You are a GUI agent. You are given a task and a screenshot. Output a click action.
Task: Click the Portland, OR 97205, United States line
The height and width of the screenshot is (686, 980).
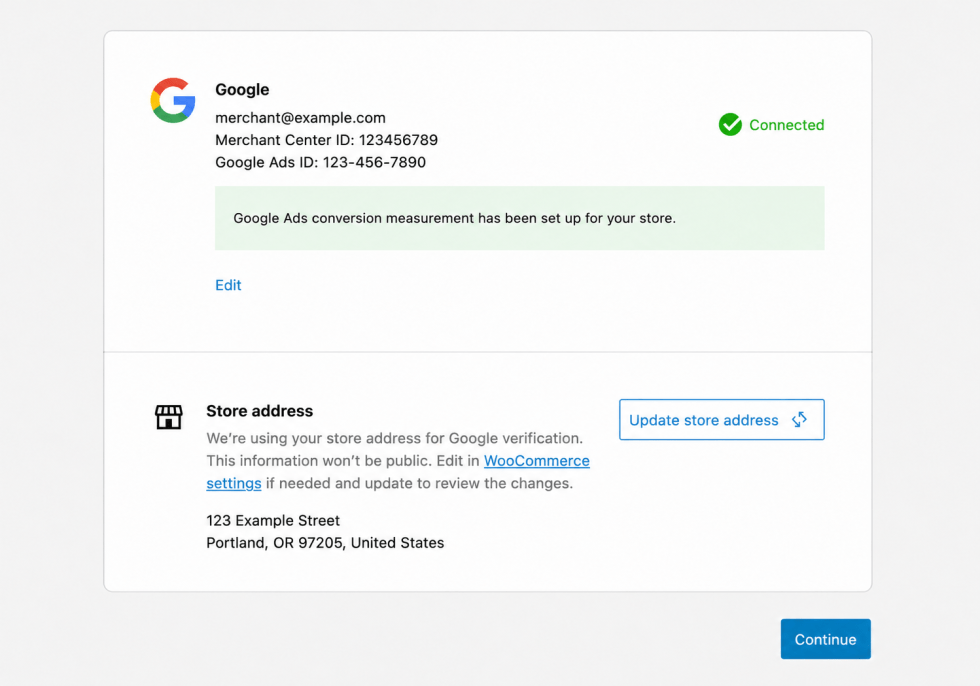325,543
